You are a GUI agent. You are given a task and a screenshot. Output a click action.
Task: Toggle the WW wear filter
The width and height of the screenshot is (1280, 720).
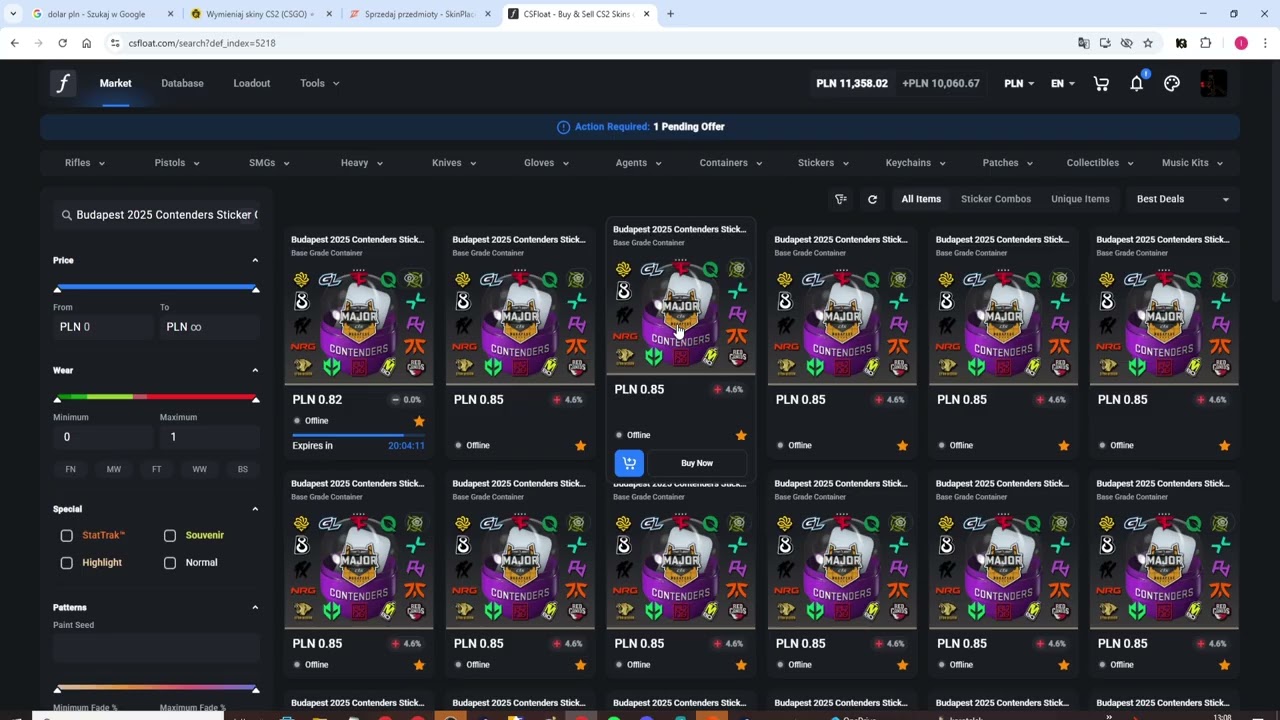200,469
